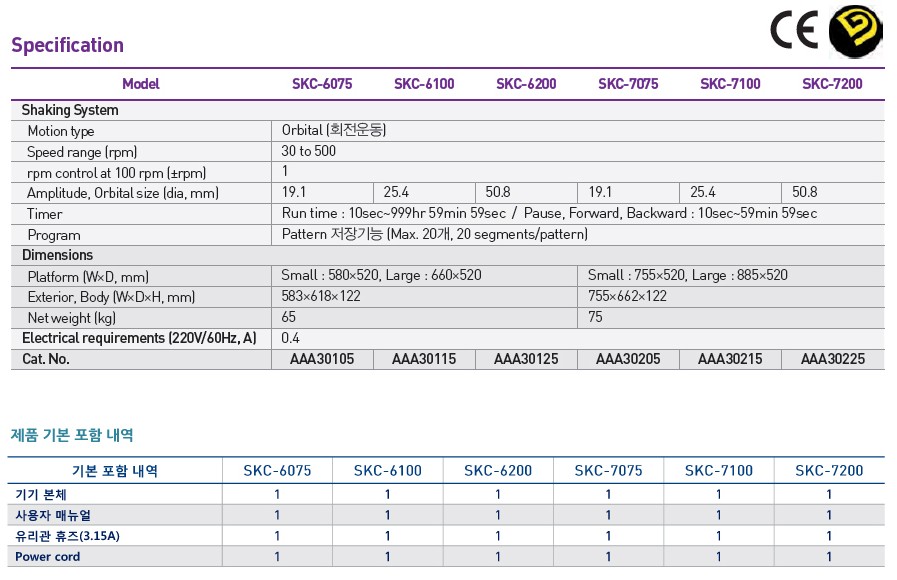The width and height of the screenshot is (897, 580).
Task: Click the SKC-7200 spec table header
Action: [x=832, y=84]
